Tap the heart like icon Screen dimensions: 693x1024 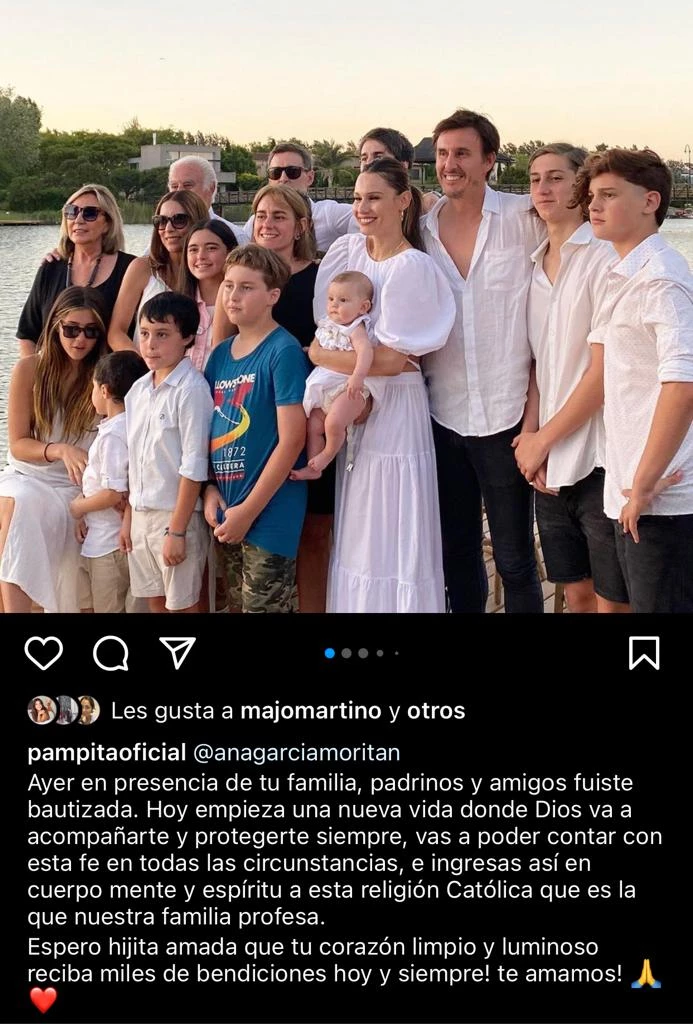coord(44,652)
